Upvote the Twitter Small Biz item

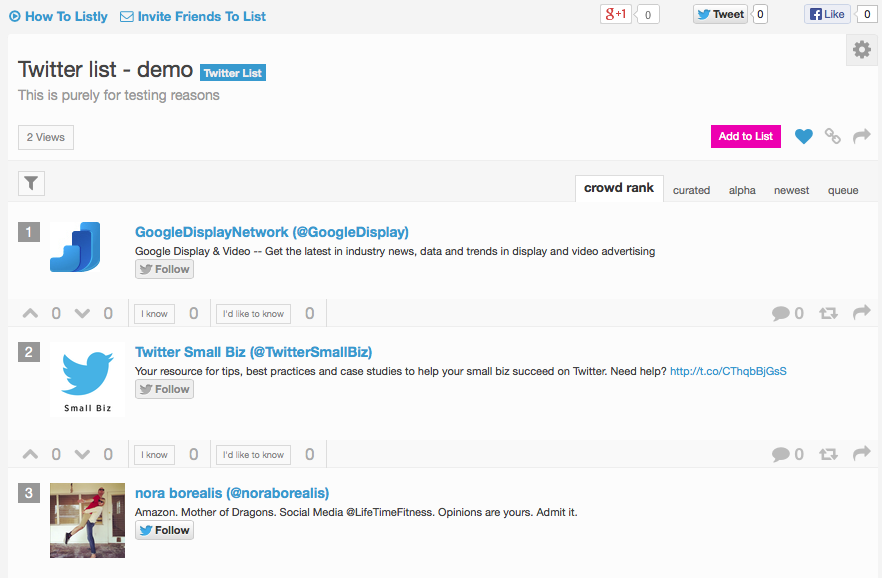pos(30,454)
